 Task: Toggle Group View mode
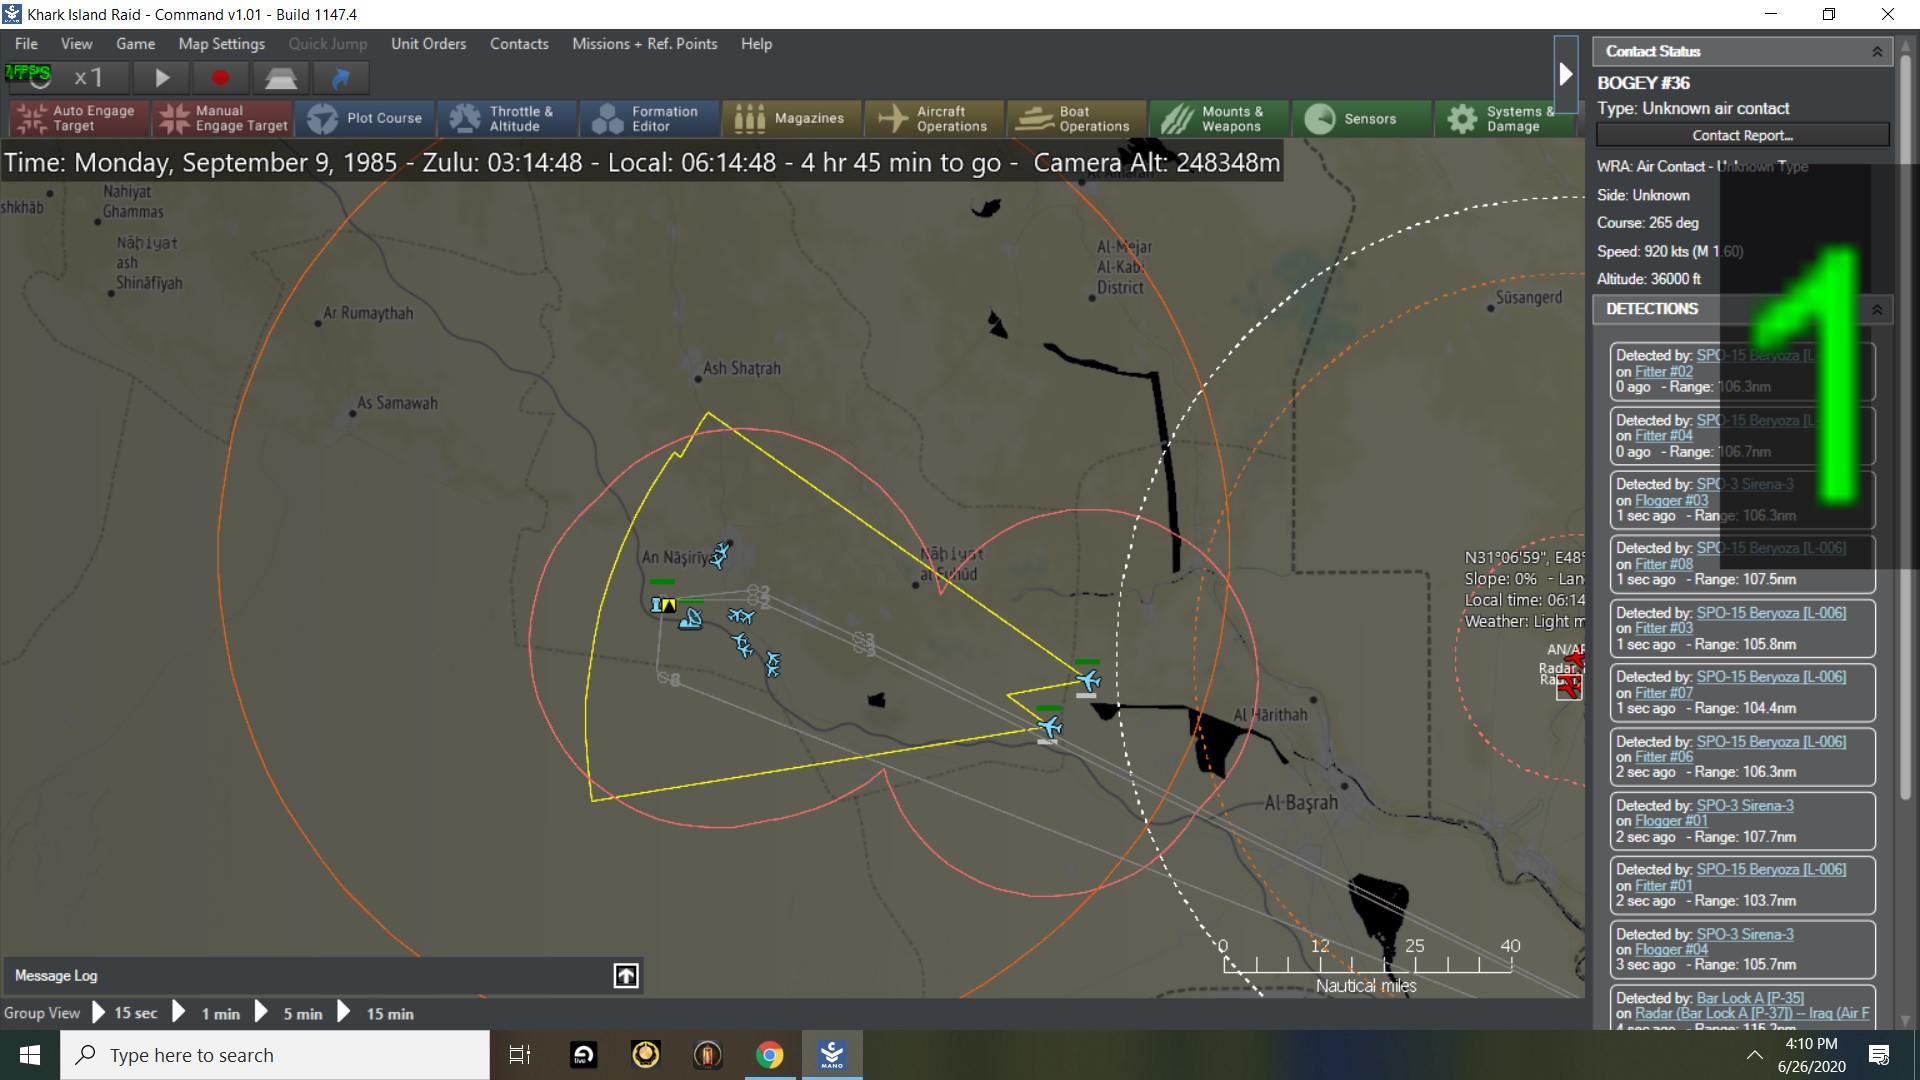(x=42, y=1013)
